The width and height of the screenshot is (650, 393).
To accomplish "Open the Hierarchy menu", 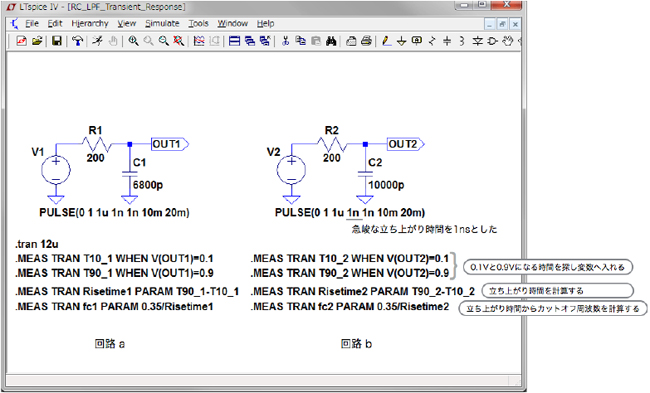I will tap(90, 24).
